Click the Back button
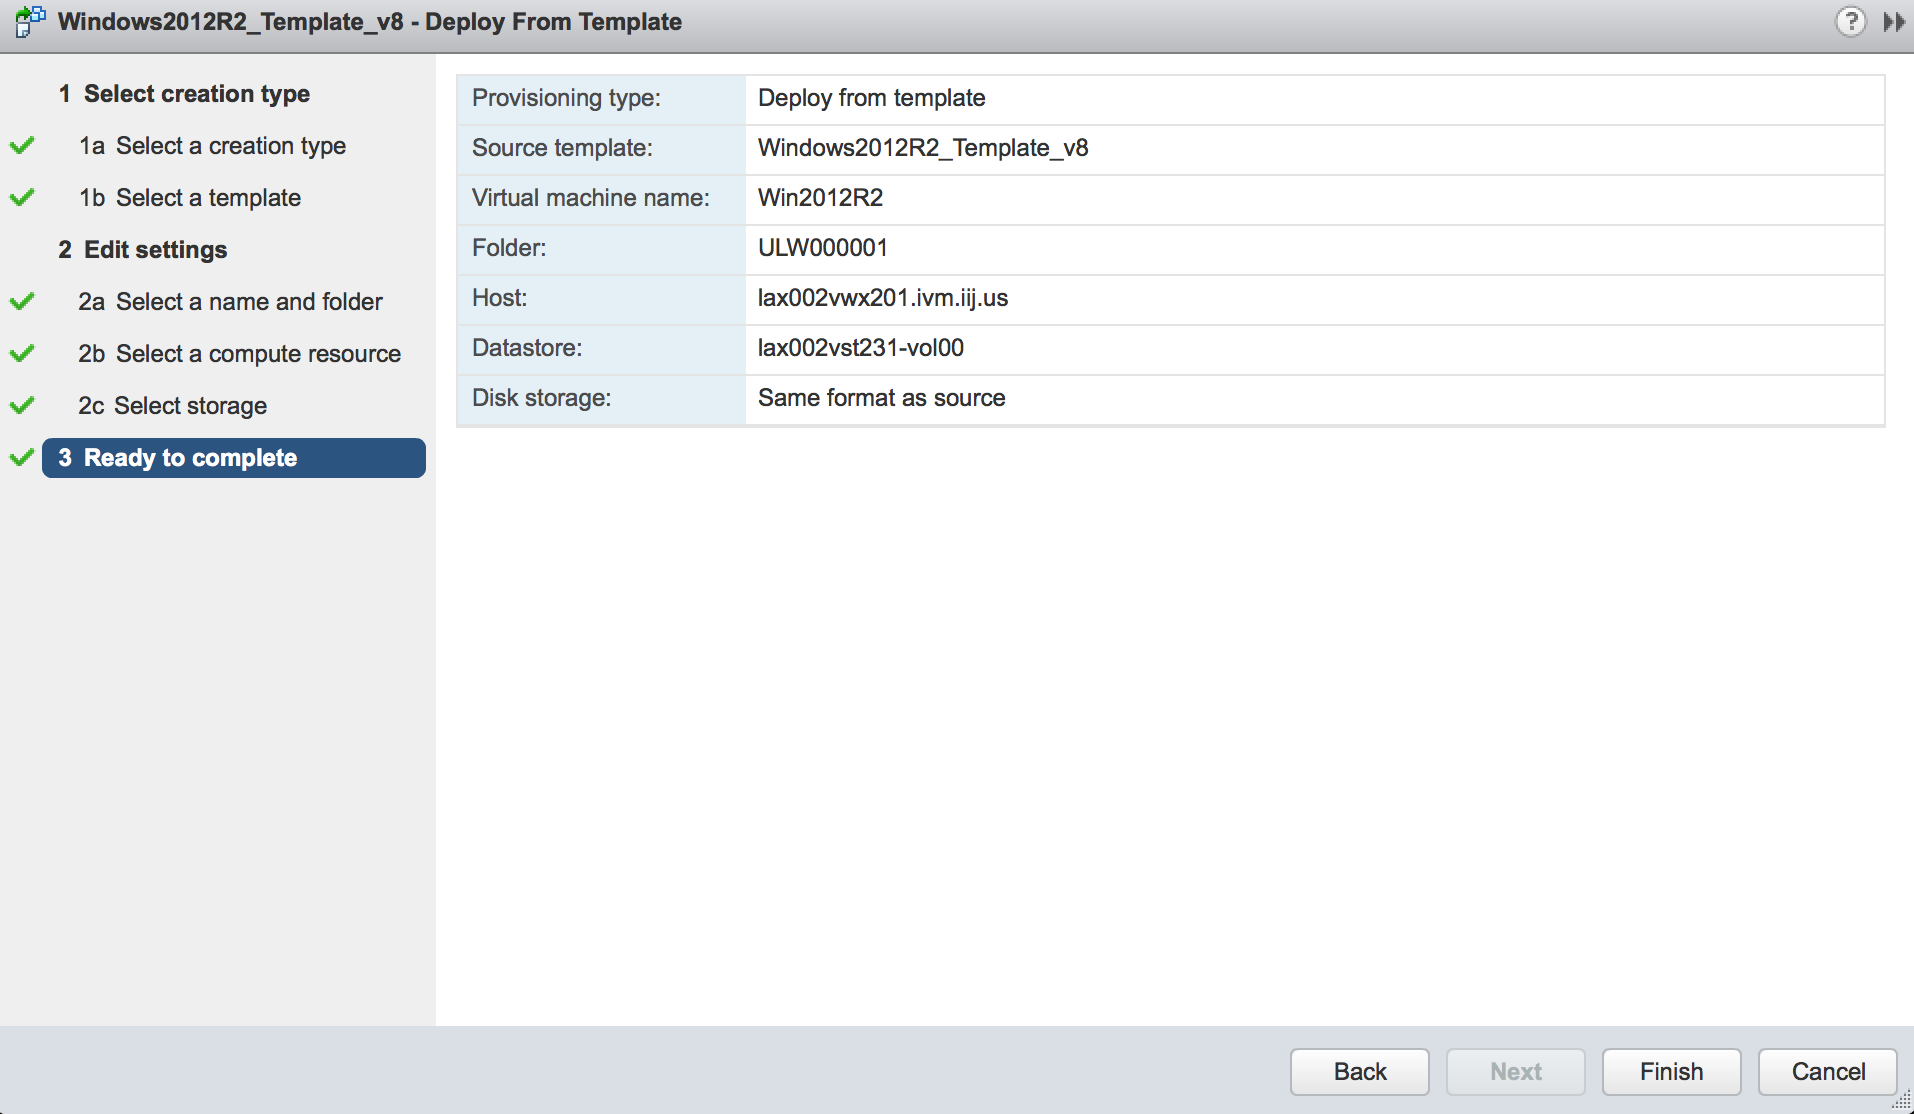 pos(1360,1072)
